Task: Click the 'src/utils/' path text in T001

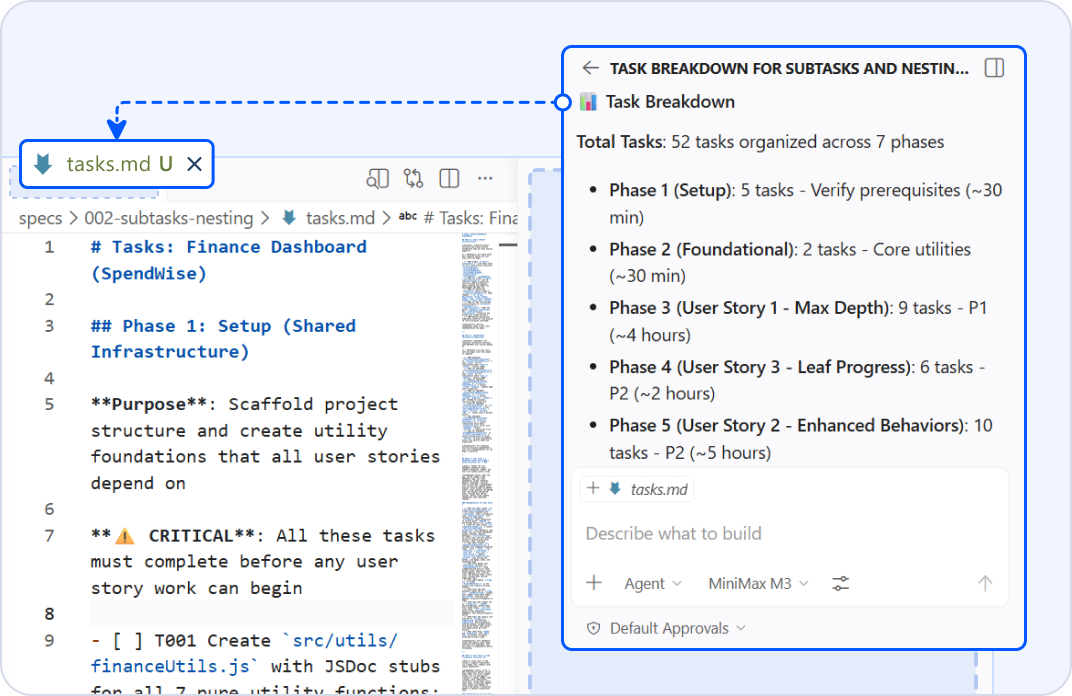Action: (x=345, y=641)
